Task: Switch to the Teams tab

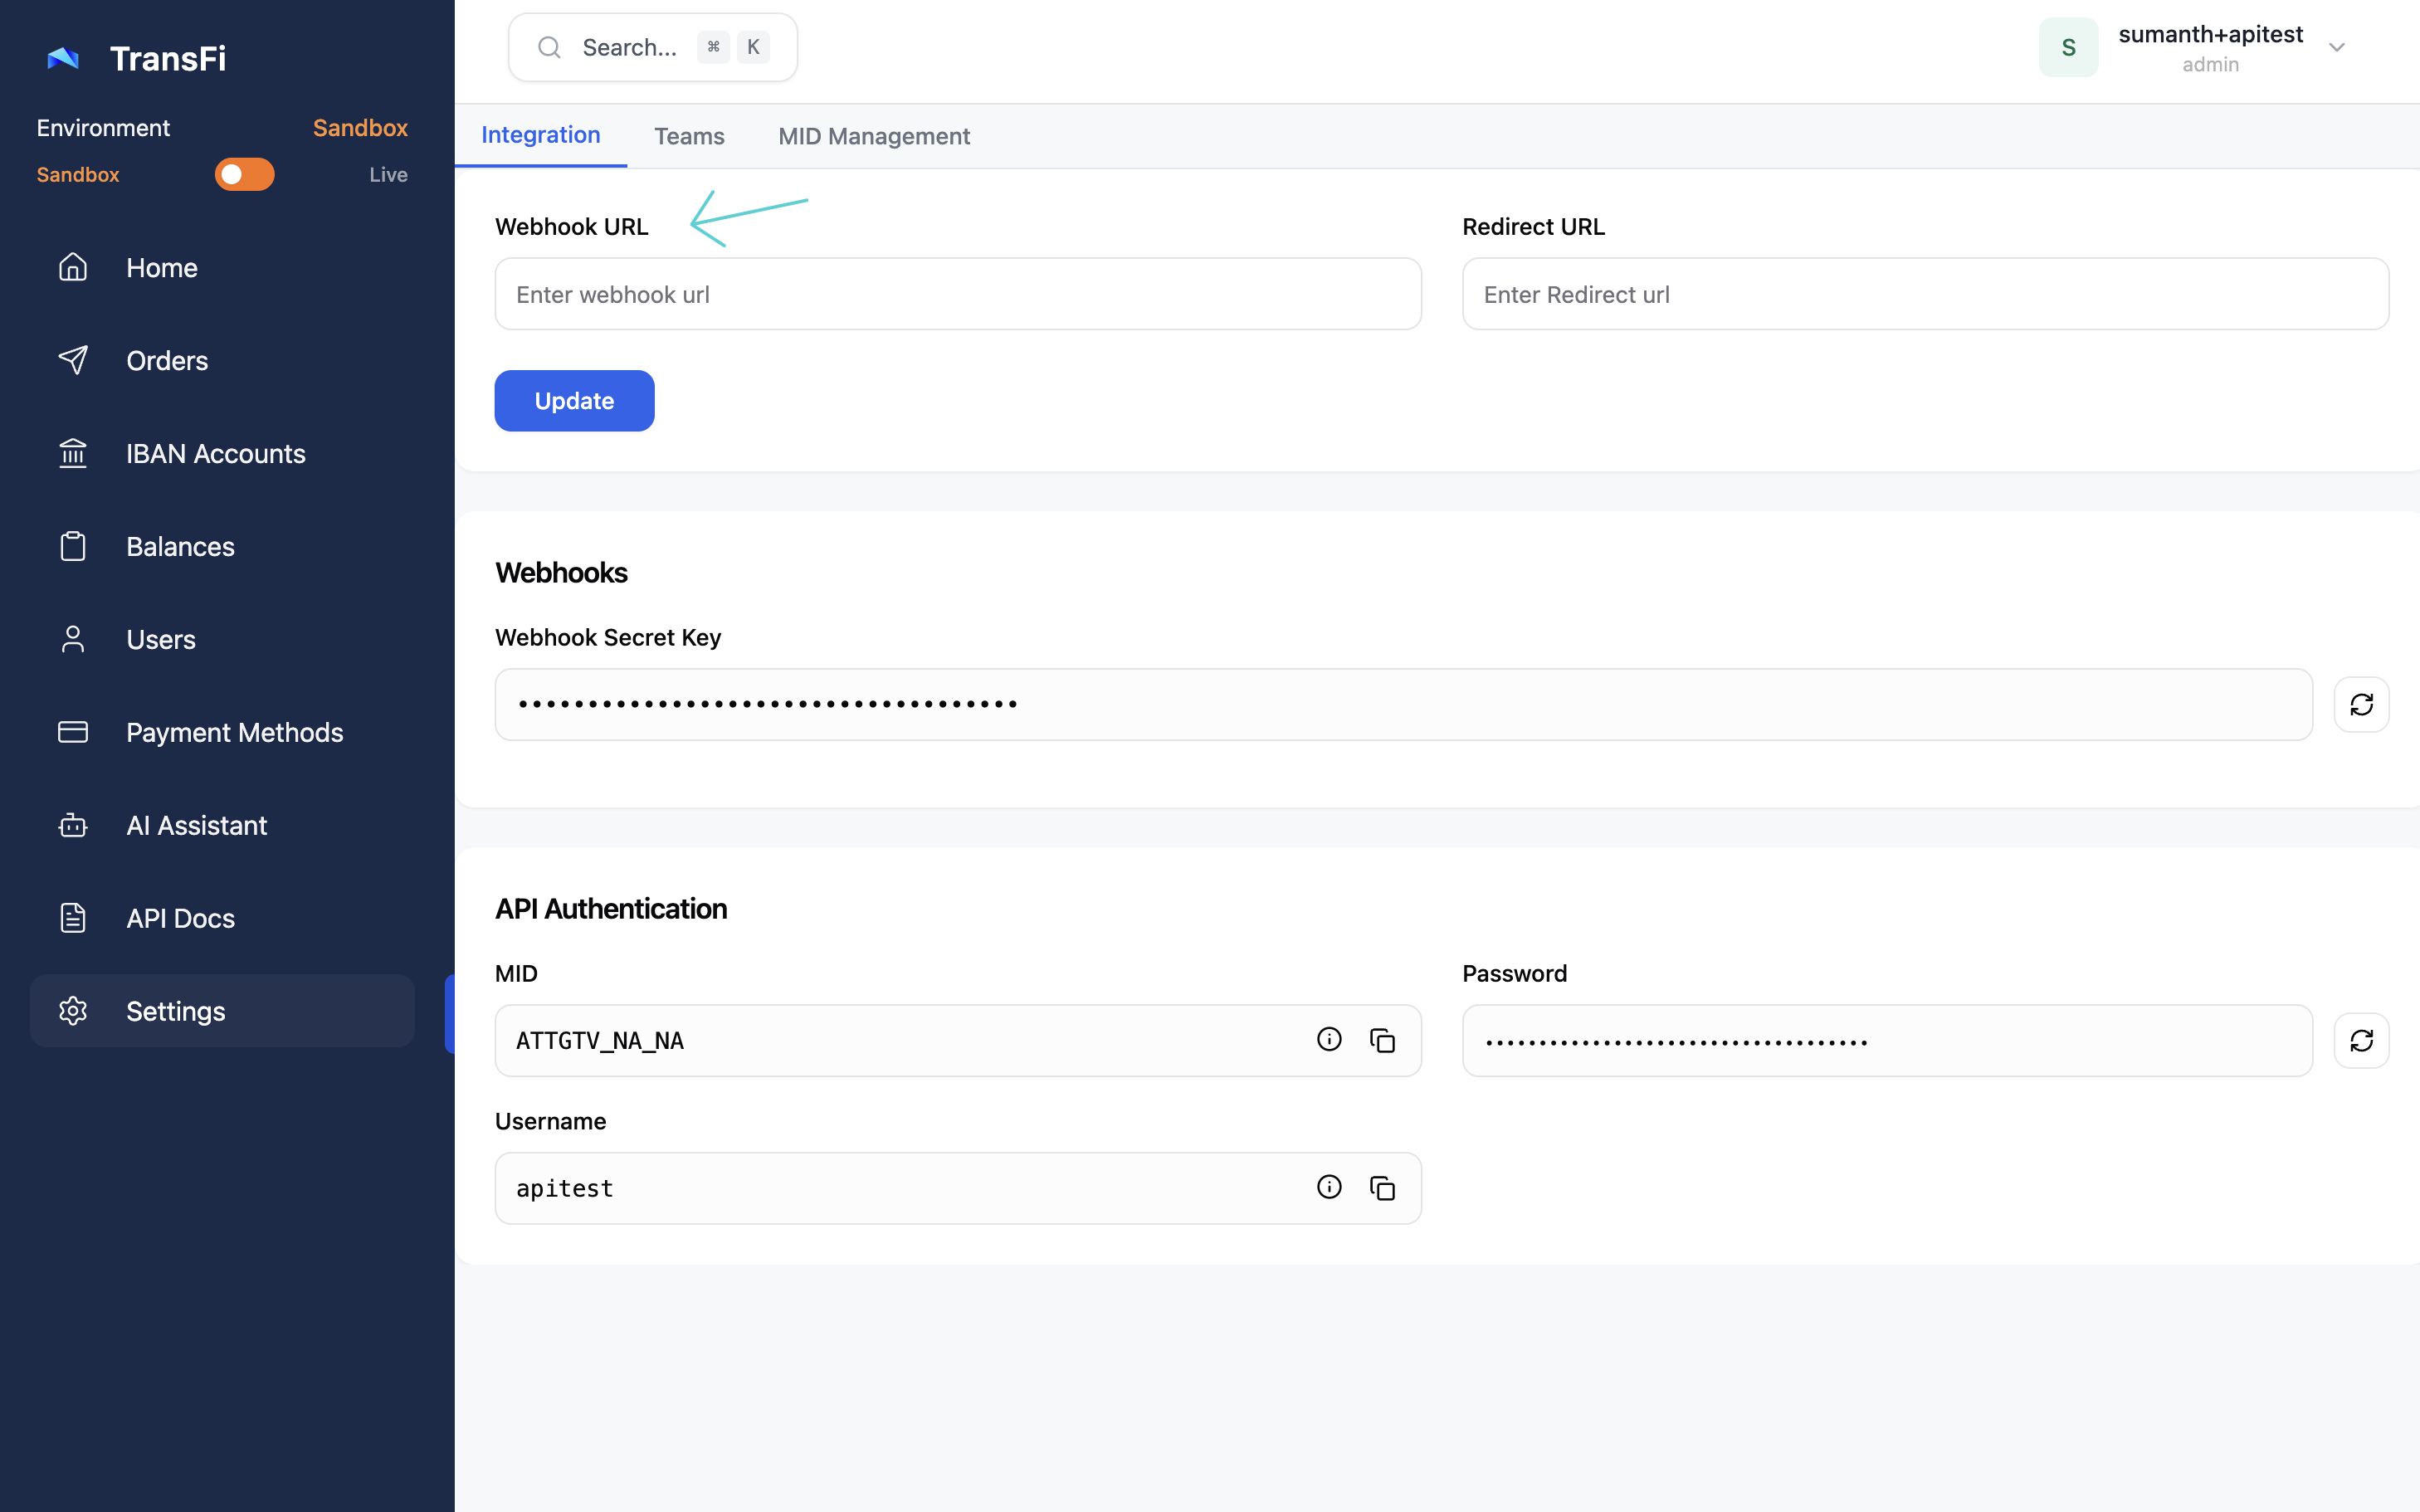Action: 689,136
